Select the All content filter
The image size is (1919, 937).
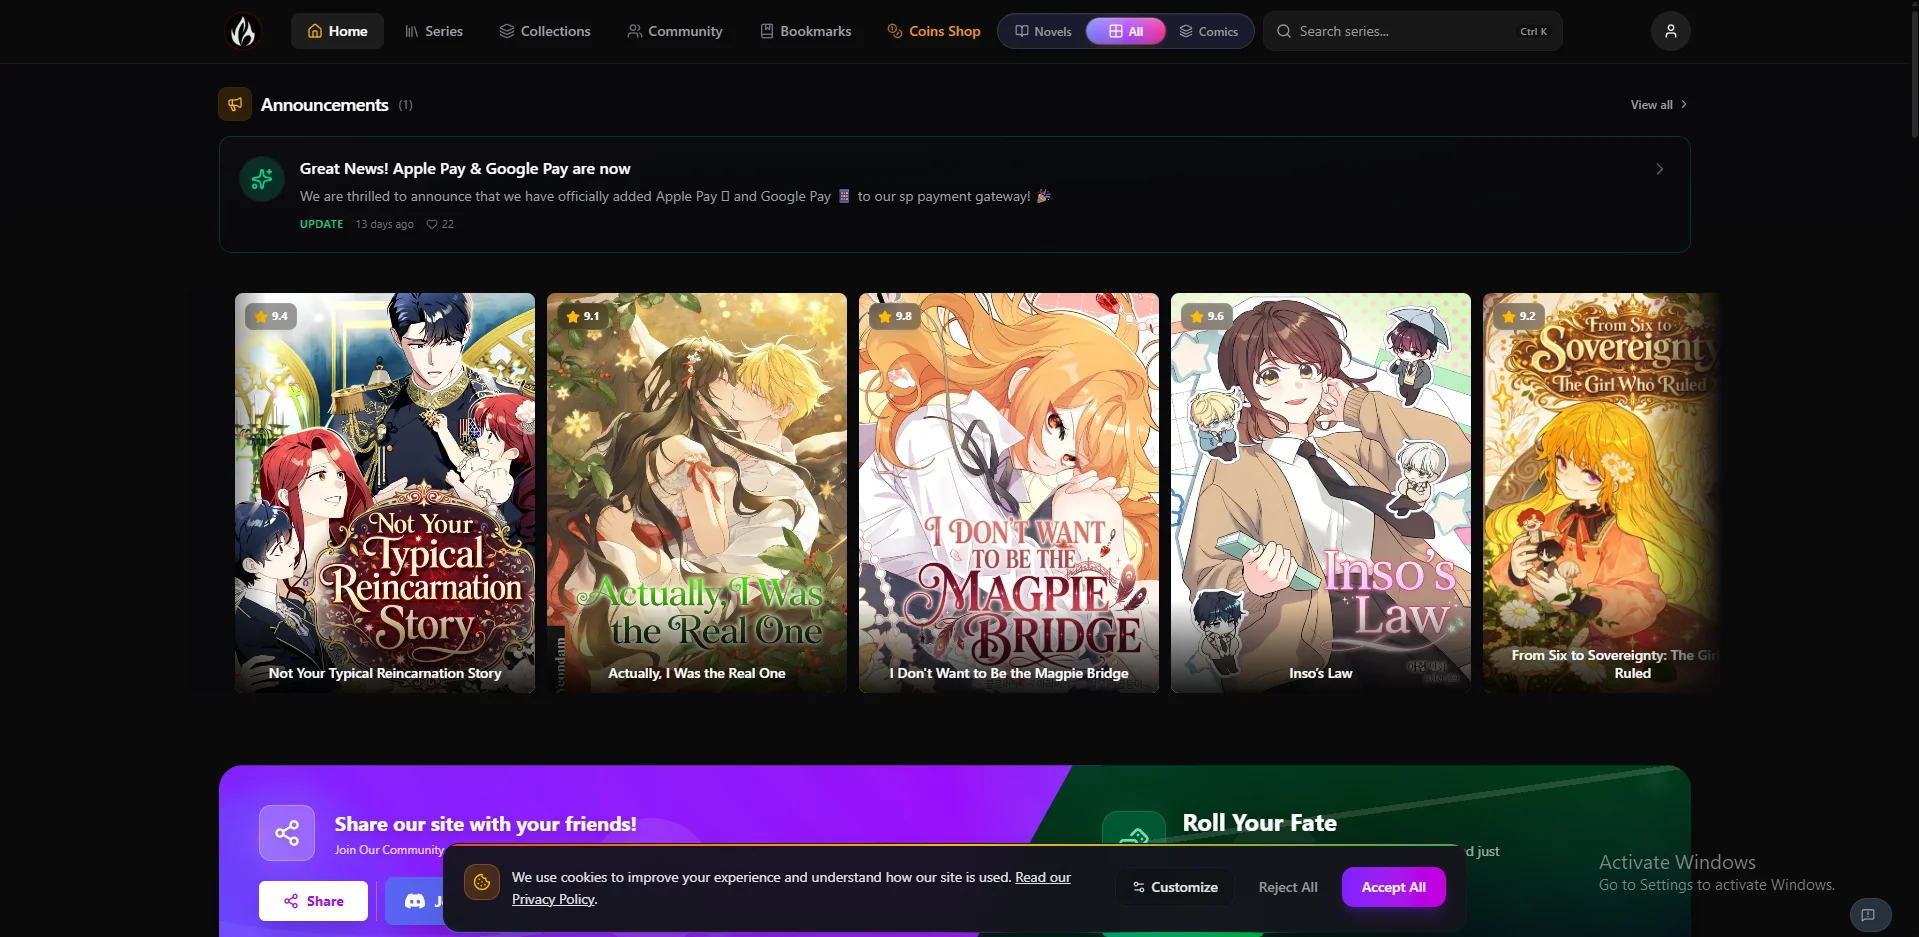[1126, 31]
